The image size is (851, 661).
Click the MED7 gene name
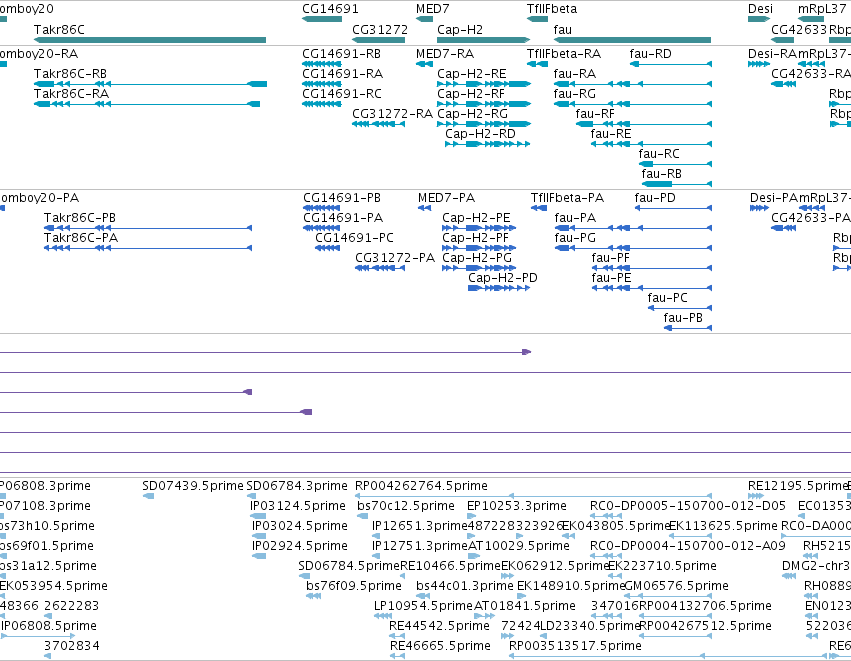(433, 9)
